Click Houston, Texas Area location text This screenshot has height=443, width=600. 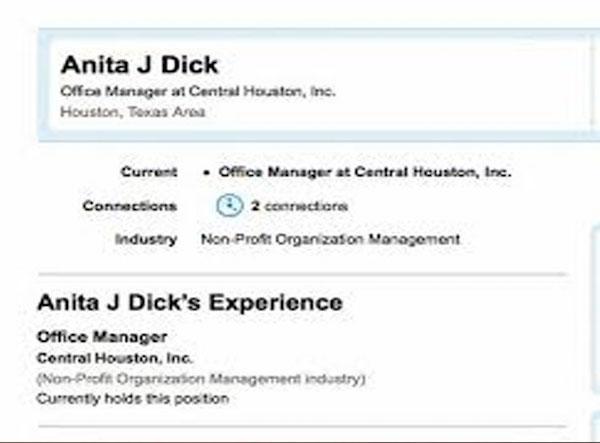(133, 112)
